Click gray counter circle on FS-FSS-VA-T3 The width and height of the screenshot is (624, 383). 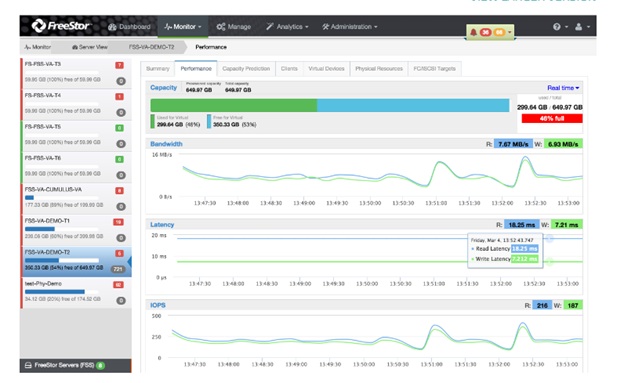121,81
